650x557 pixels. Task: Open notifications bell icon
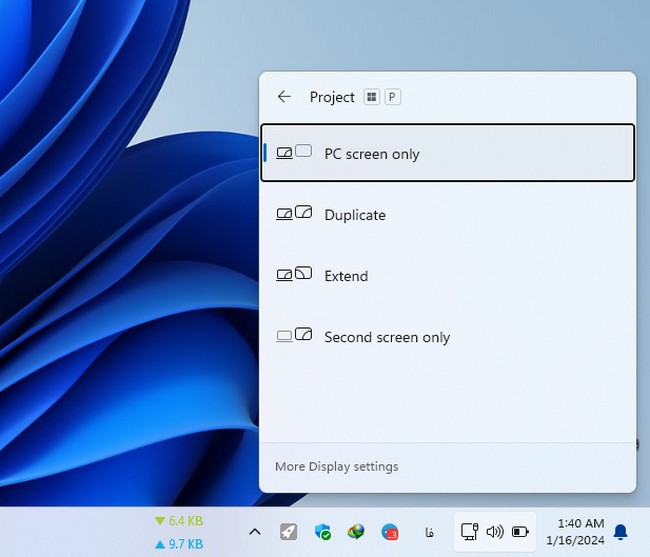coord(621,532)
